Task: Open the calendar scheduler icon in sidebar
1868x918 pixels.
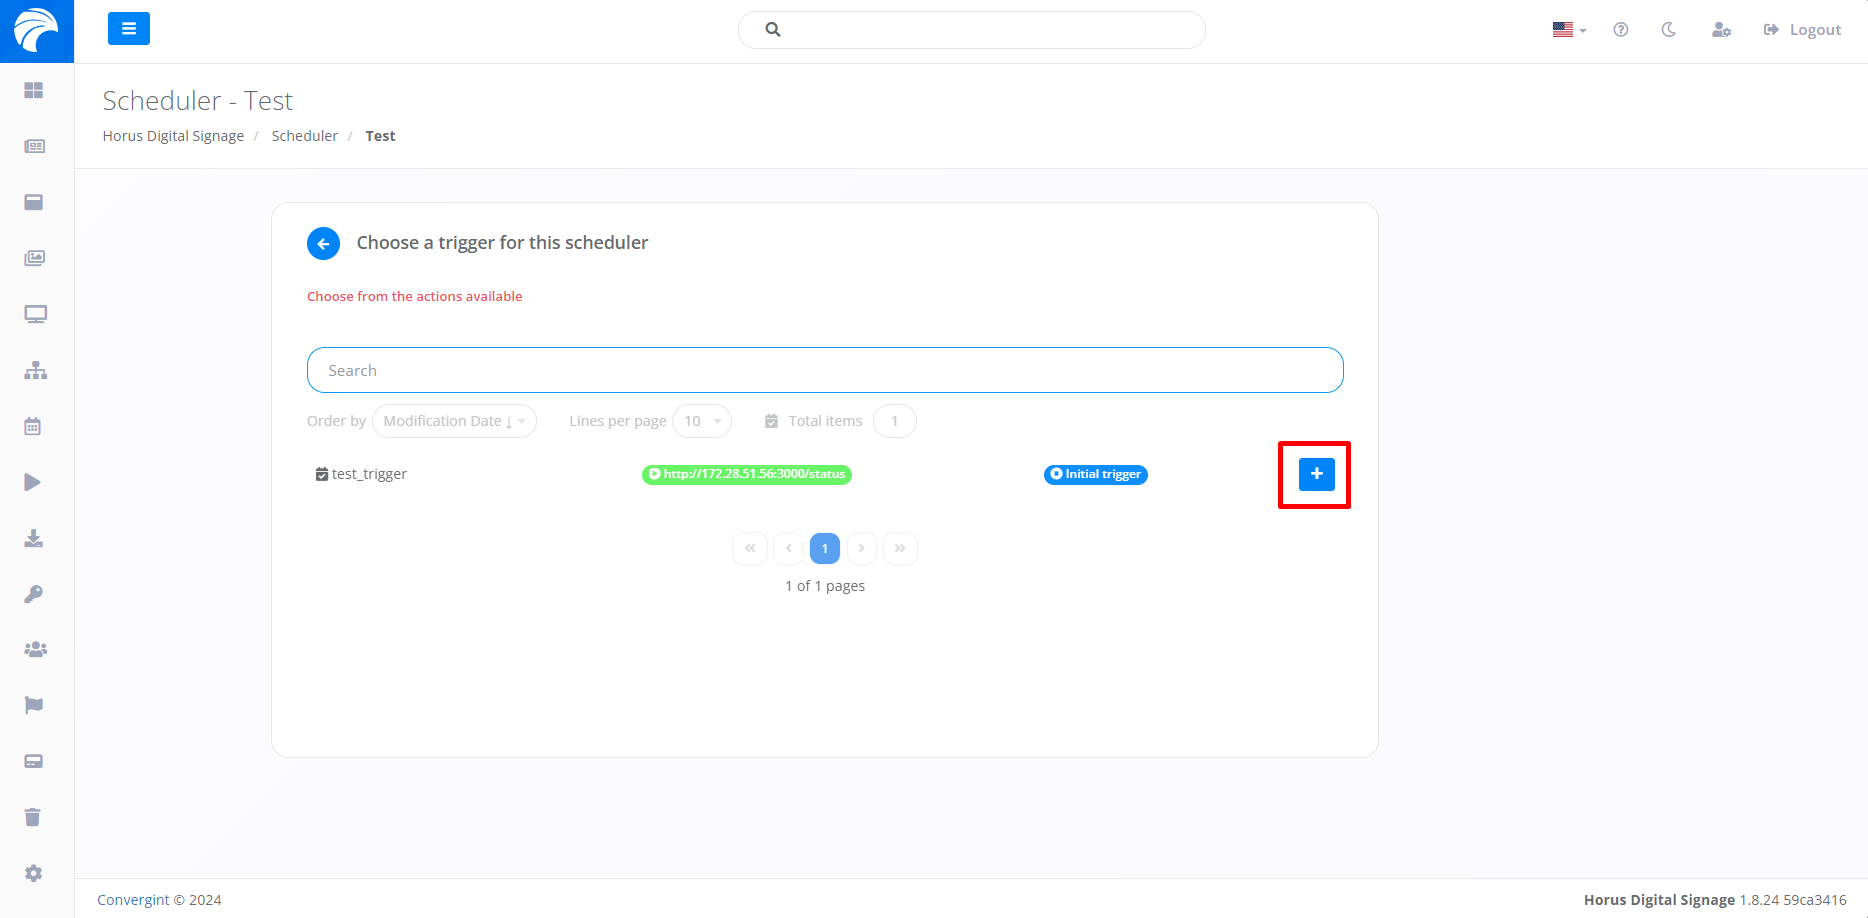Action: coord(33,426)
